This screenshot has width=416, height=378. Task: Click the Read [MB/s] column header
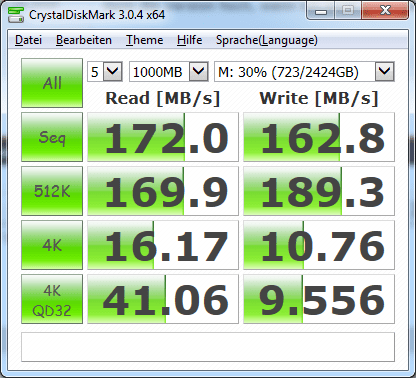163,98
